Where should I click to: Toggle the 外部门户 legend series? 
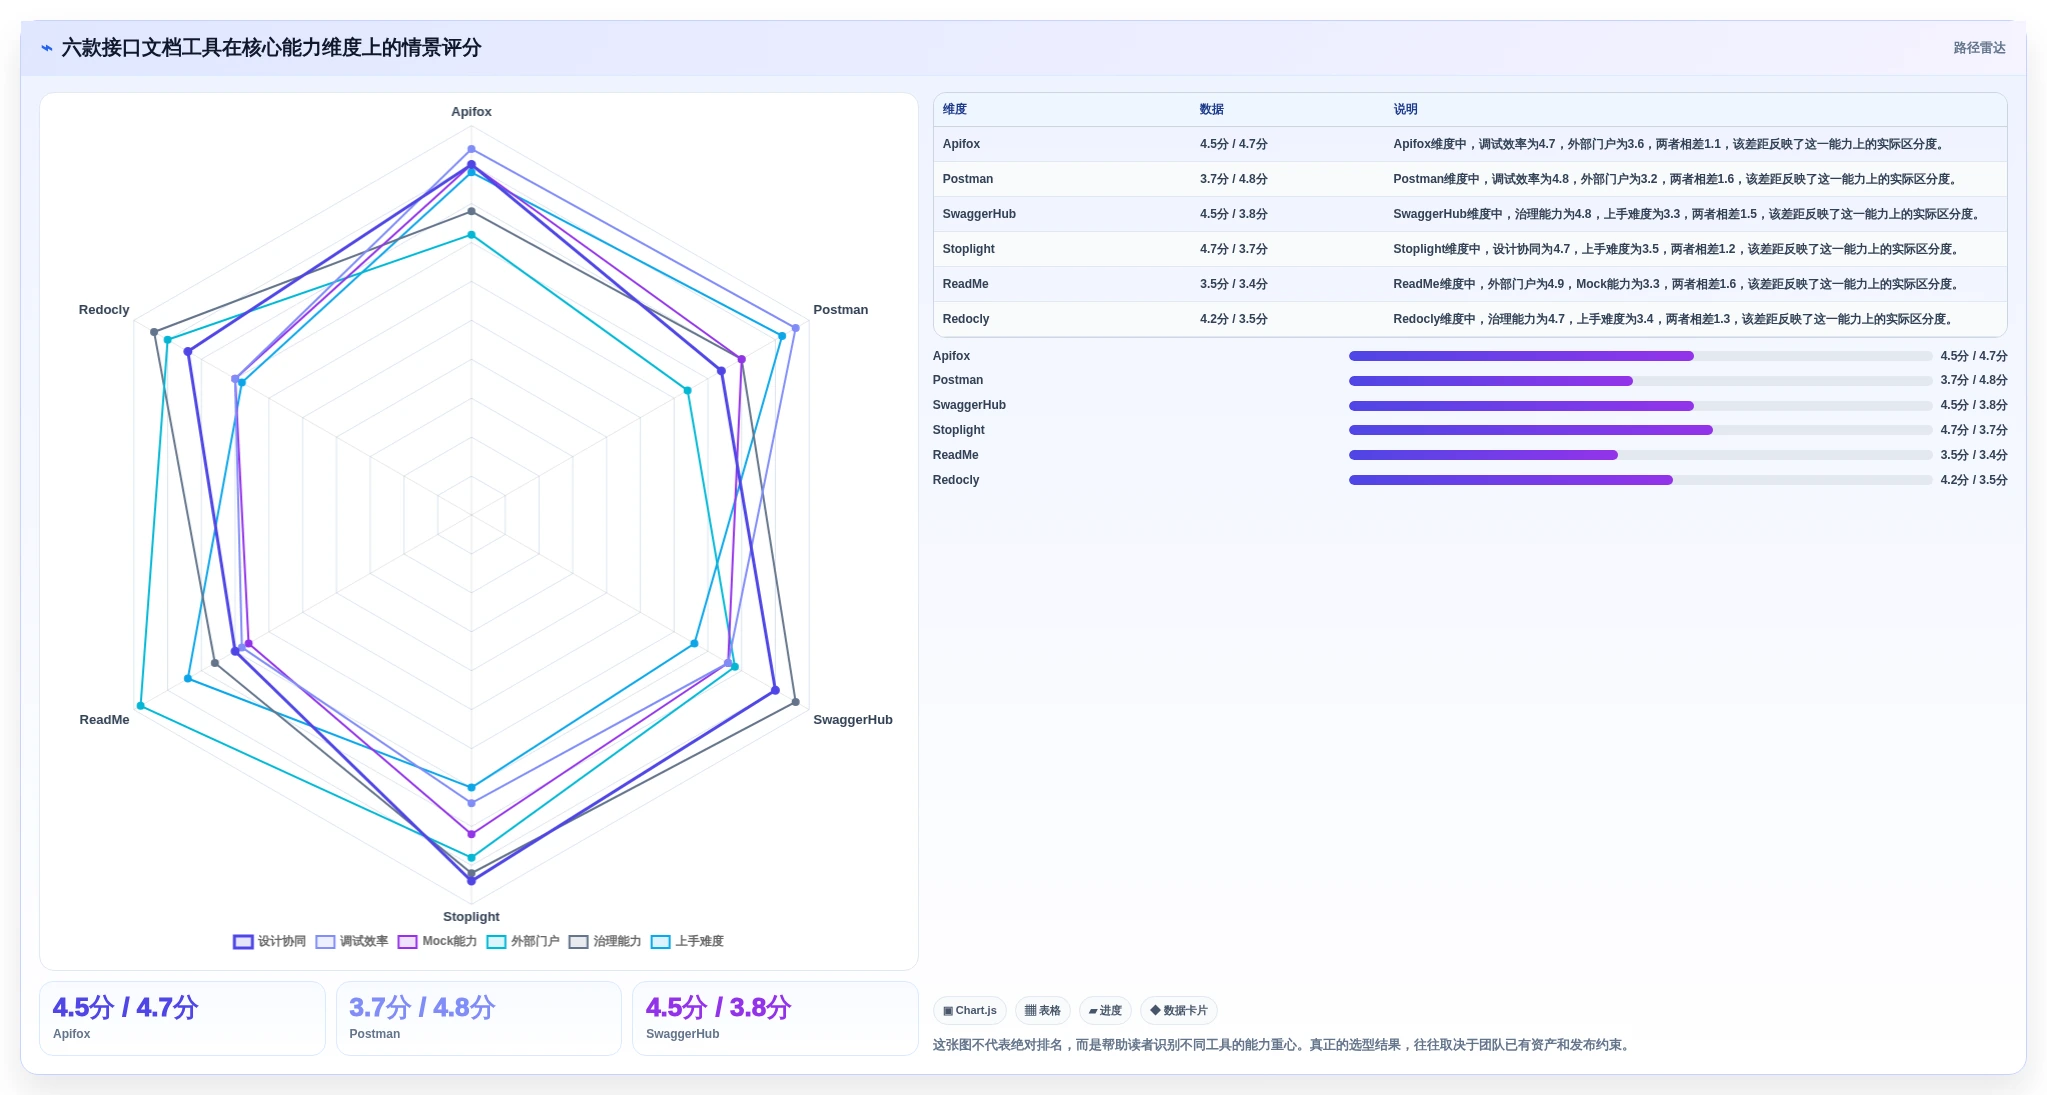[x=523, y=941]
